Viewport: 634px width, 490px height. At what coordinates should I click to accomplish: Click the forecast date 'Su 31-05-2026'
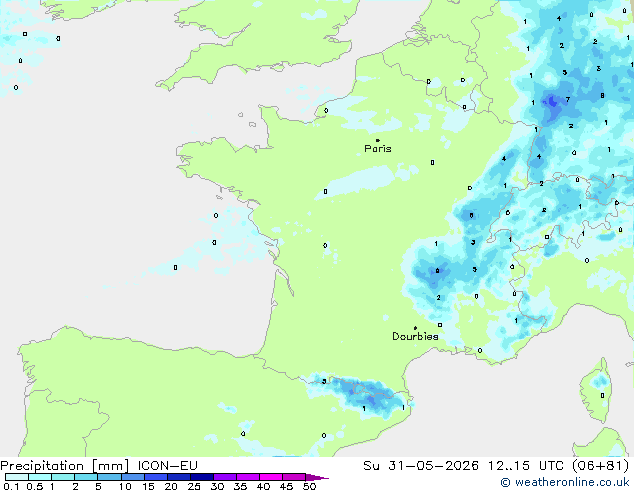[421, 466]
